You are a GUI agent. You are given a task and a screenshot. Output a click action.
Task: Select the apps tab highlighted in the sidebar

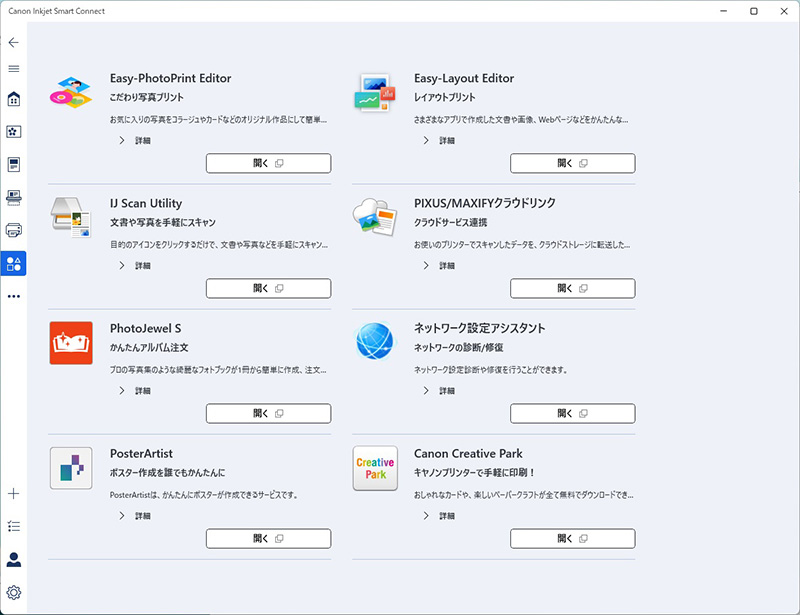click(14, 264)
